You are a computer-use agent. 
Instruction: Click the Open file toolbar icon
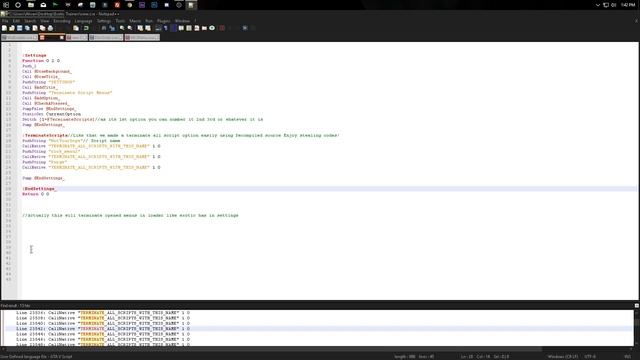(x=12, y=28)
